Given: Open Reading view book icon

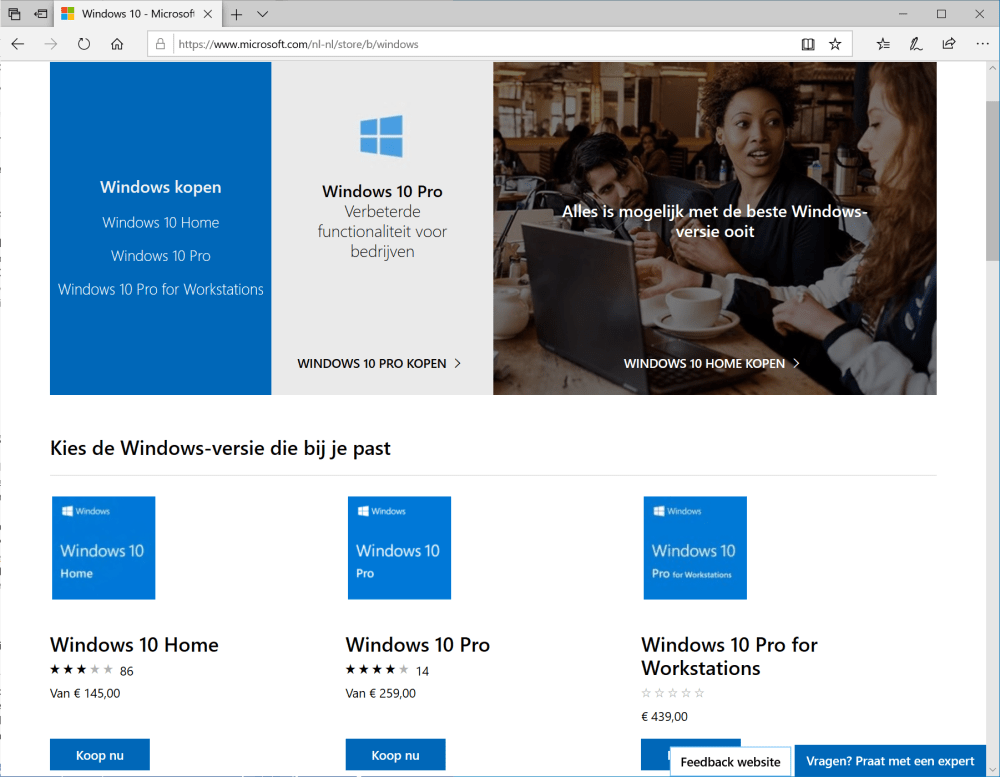Looking at the screenshot, I should tap(808, 44).
